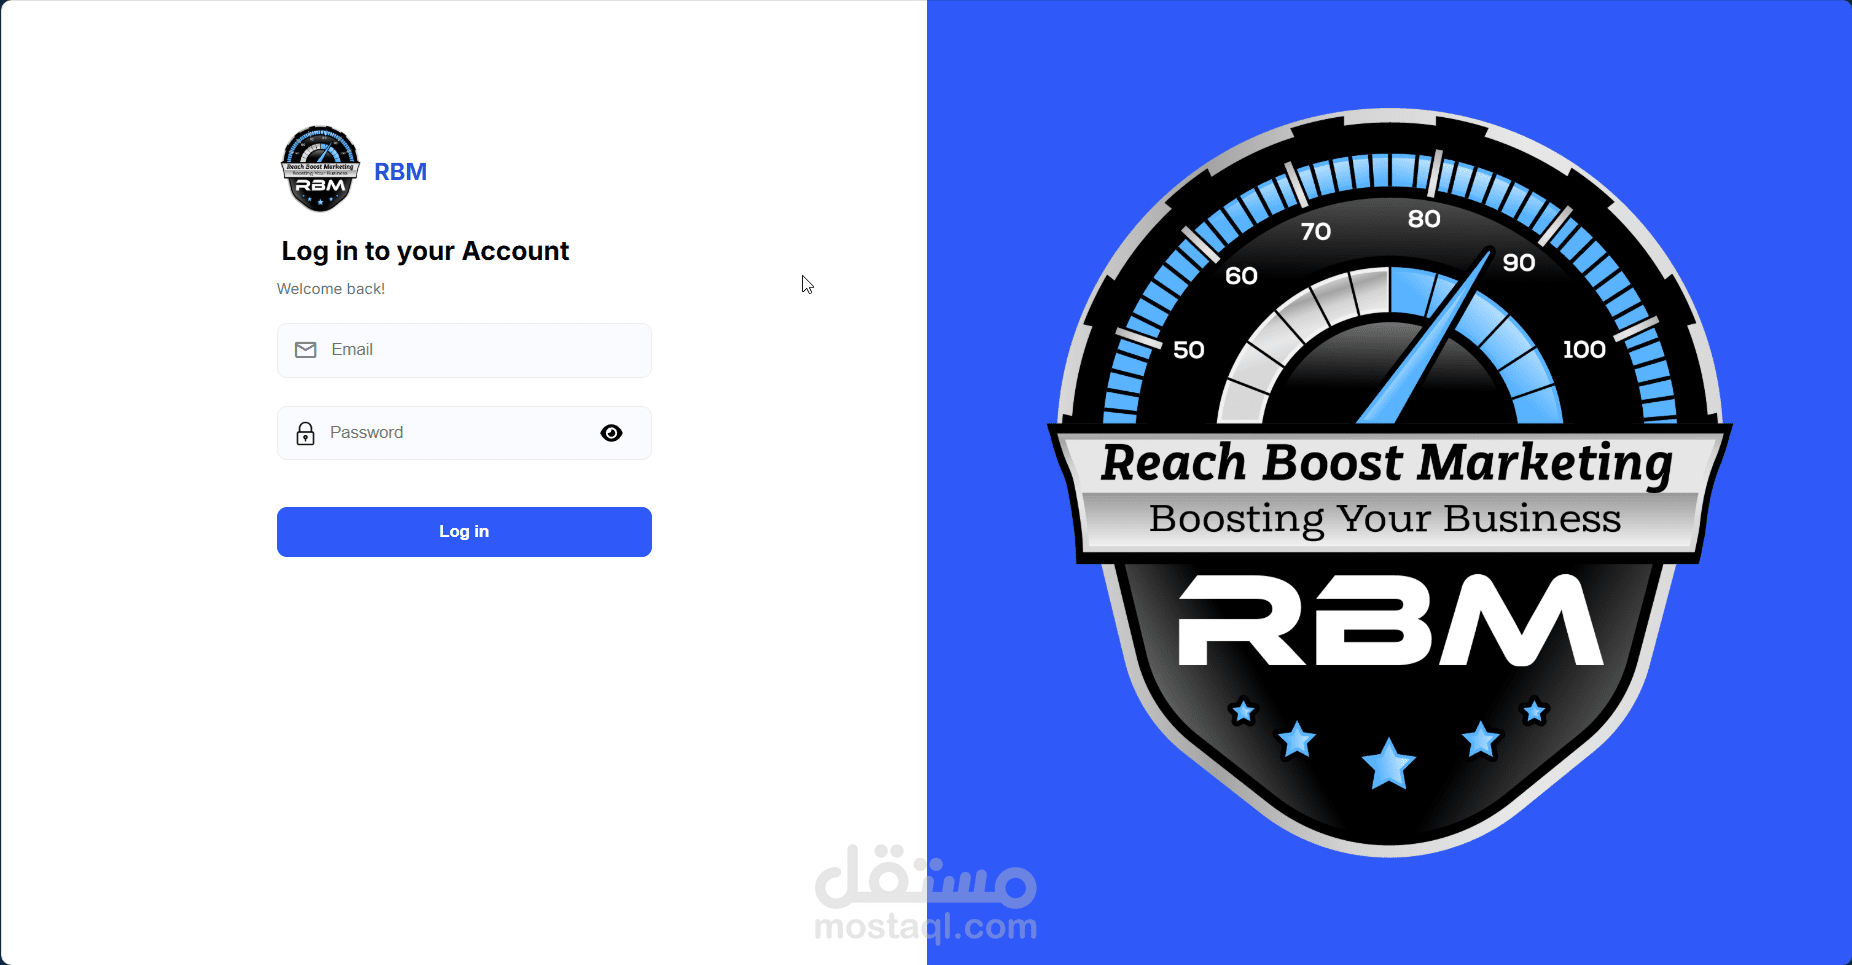Toggle password visibility with the eye icon

[x=611, y=433]
